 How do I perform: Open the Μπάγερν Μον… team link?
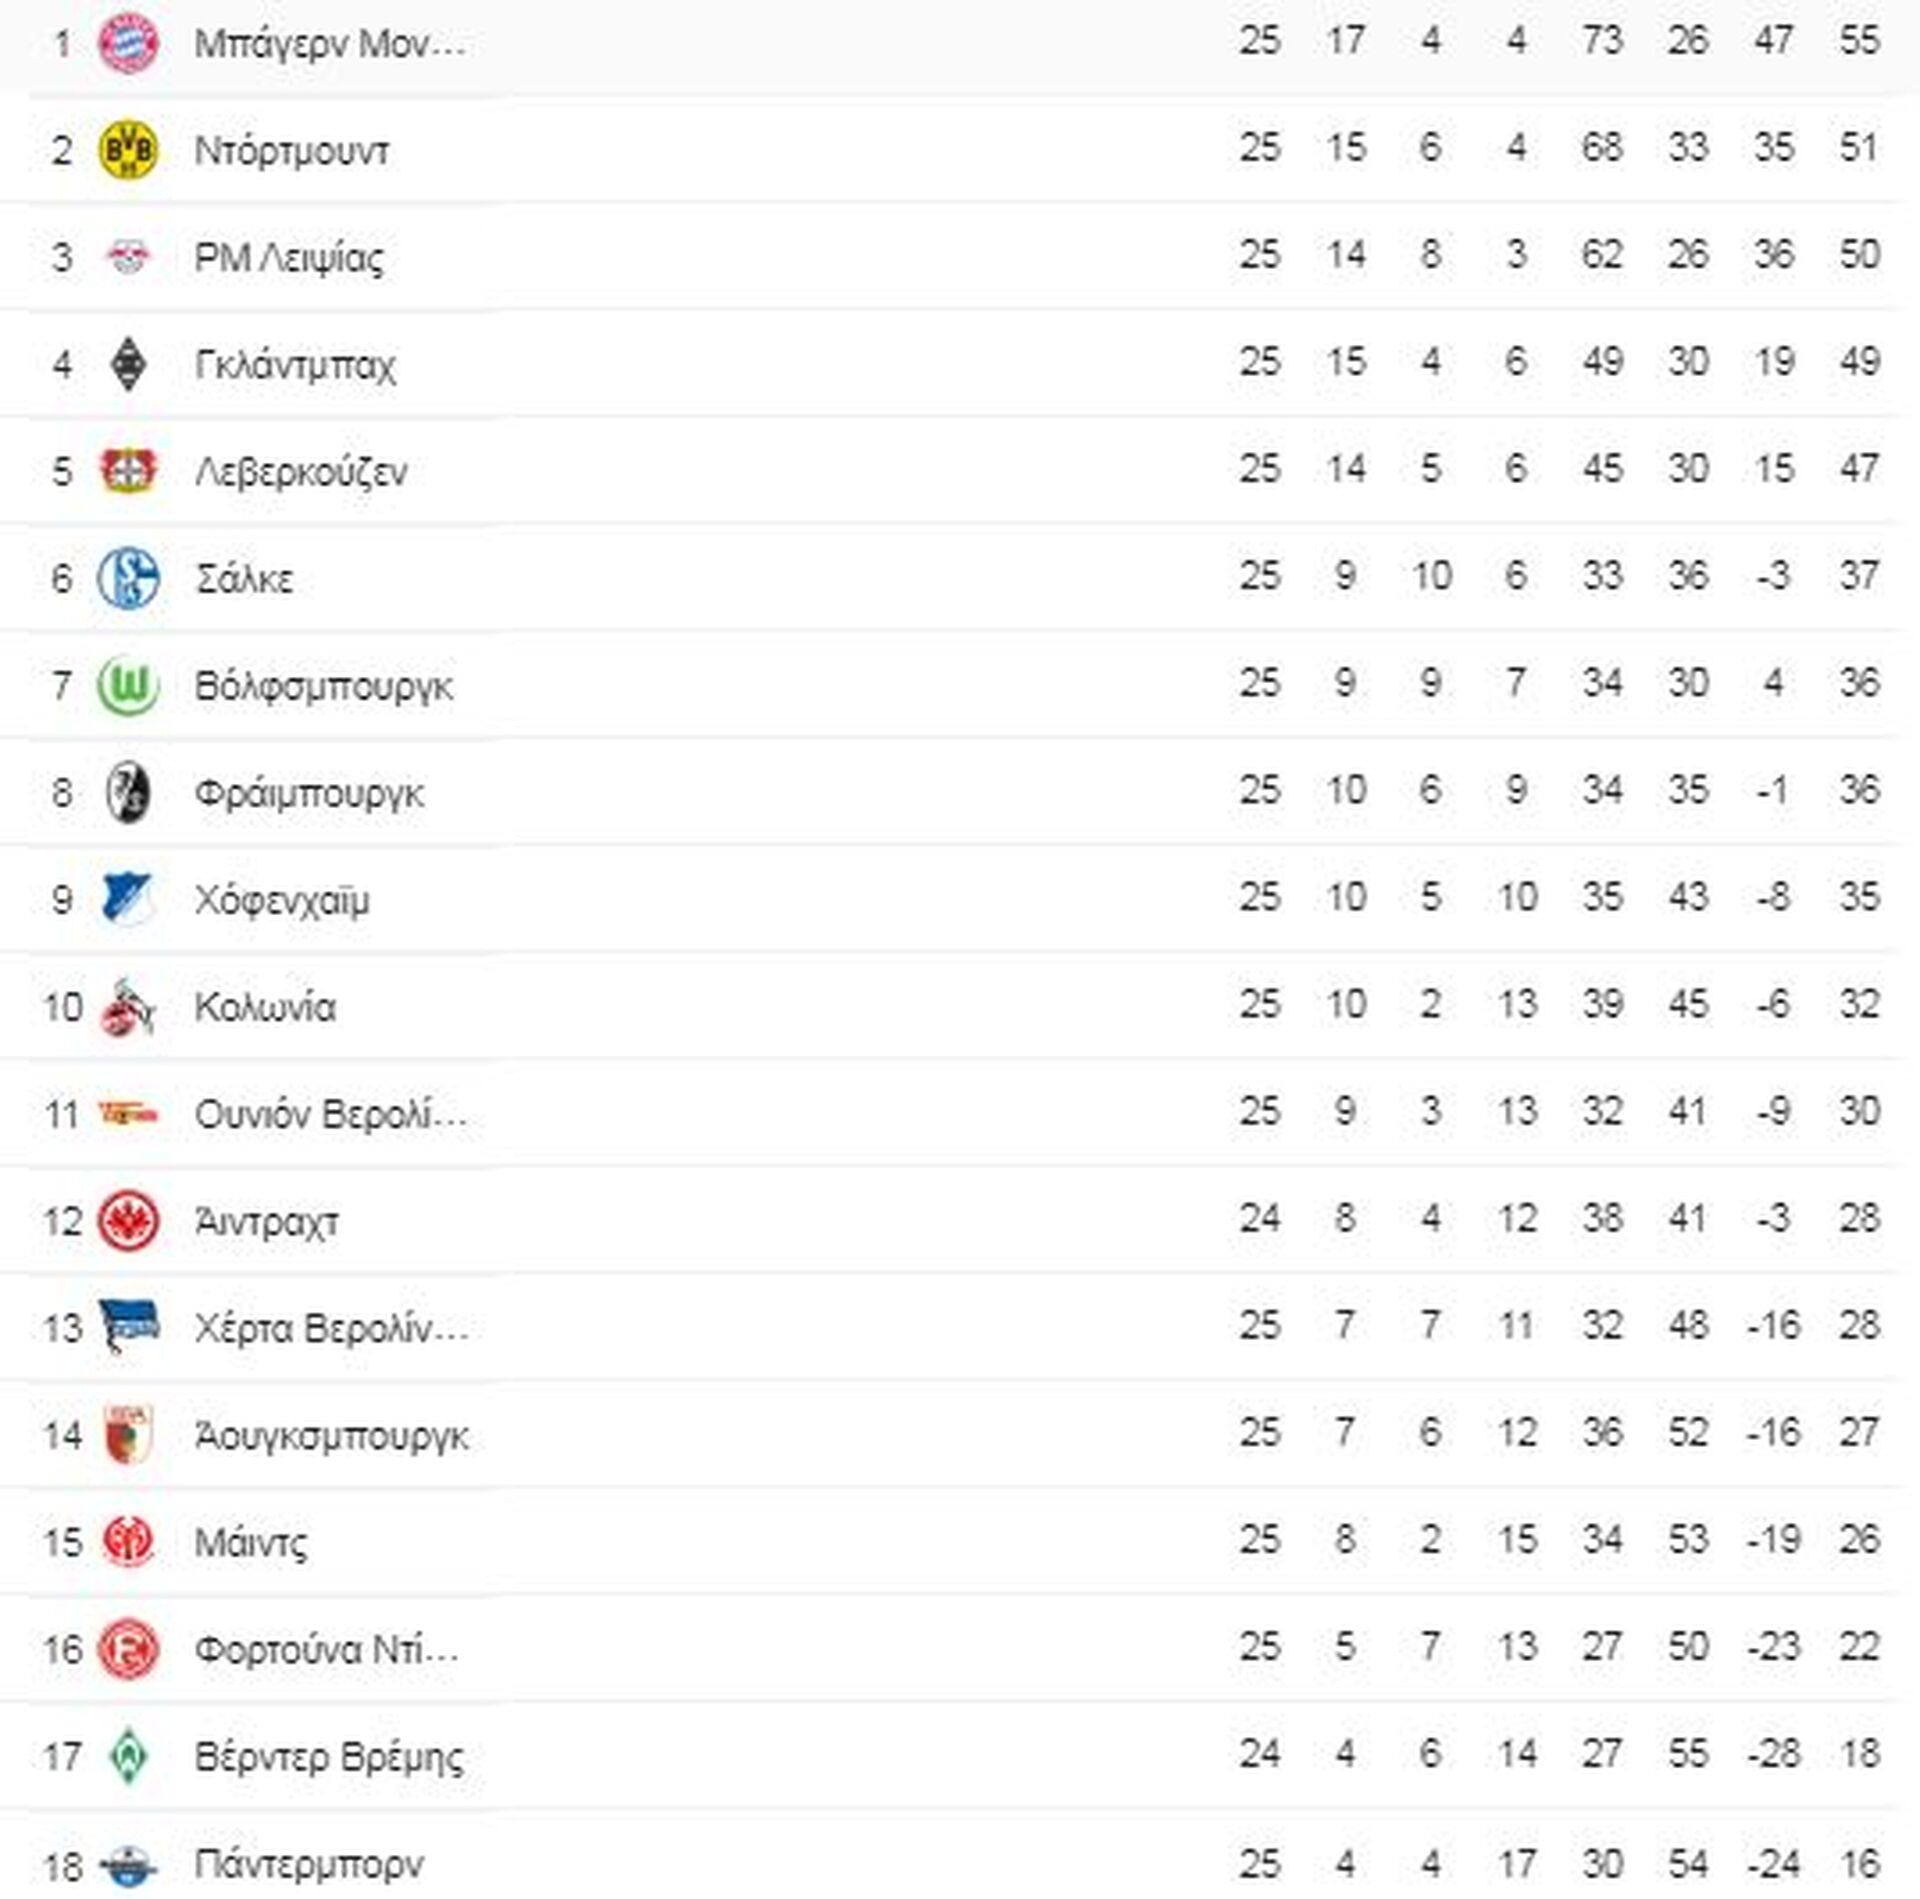click(330, 44)
